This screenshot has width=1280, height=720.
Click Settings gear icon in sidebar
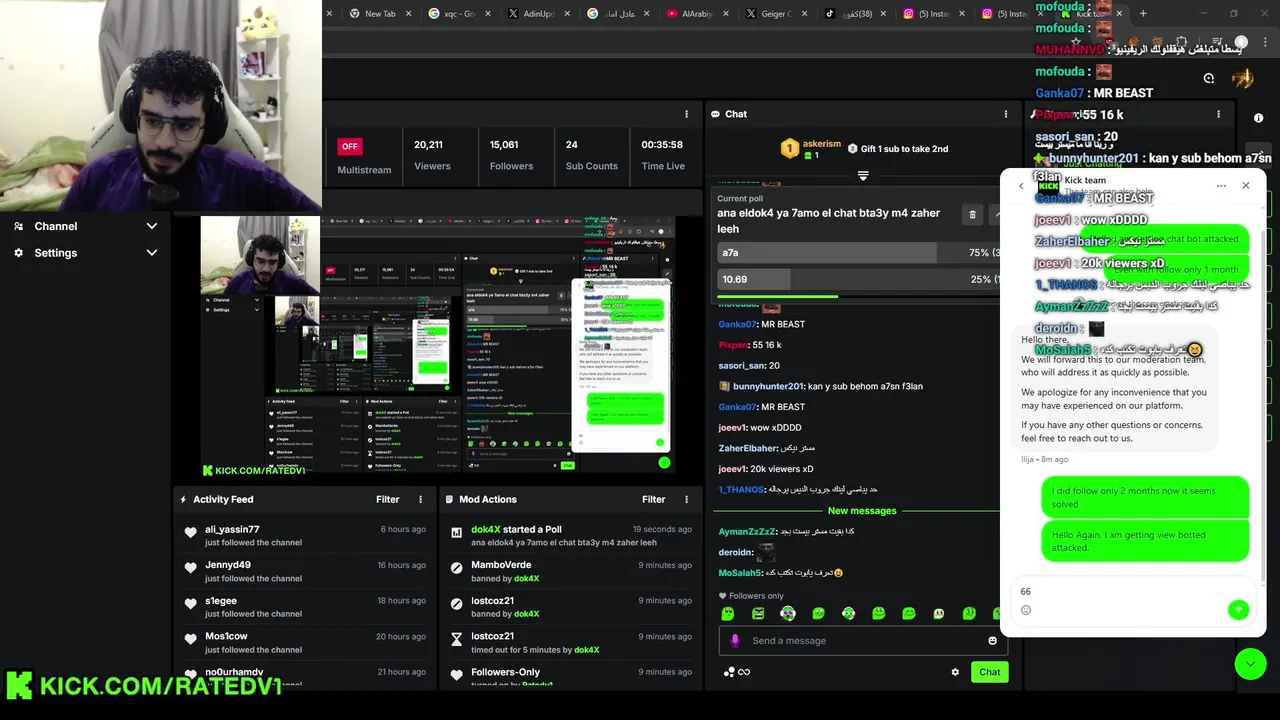[x=18, y=253]
